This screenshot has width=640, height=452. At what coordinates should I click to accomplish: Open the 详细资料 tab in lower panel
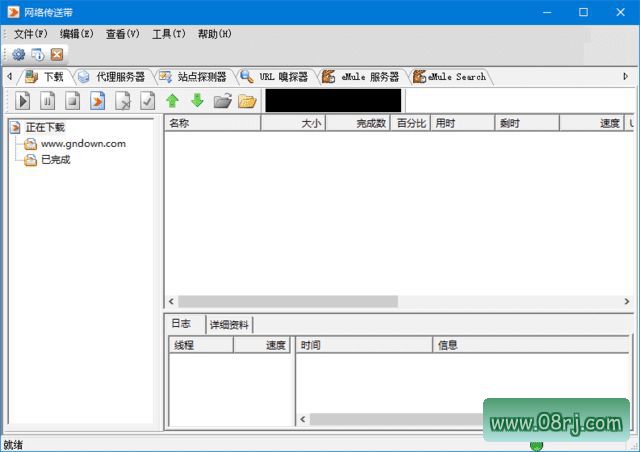tap(229, 325)
